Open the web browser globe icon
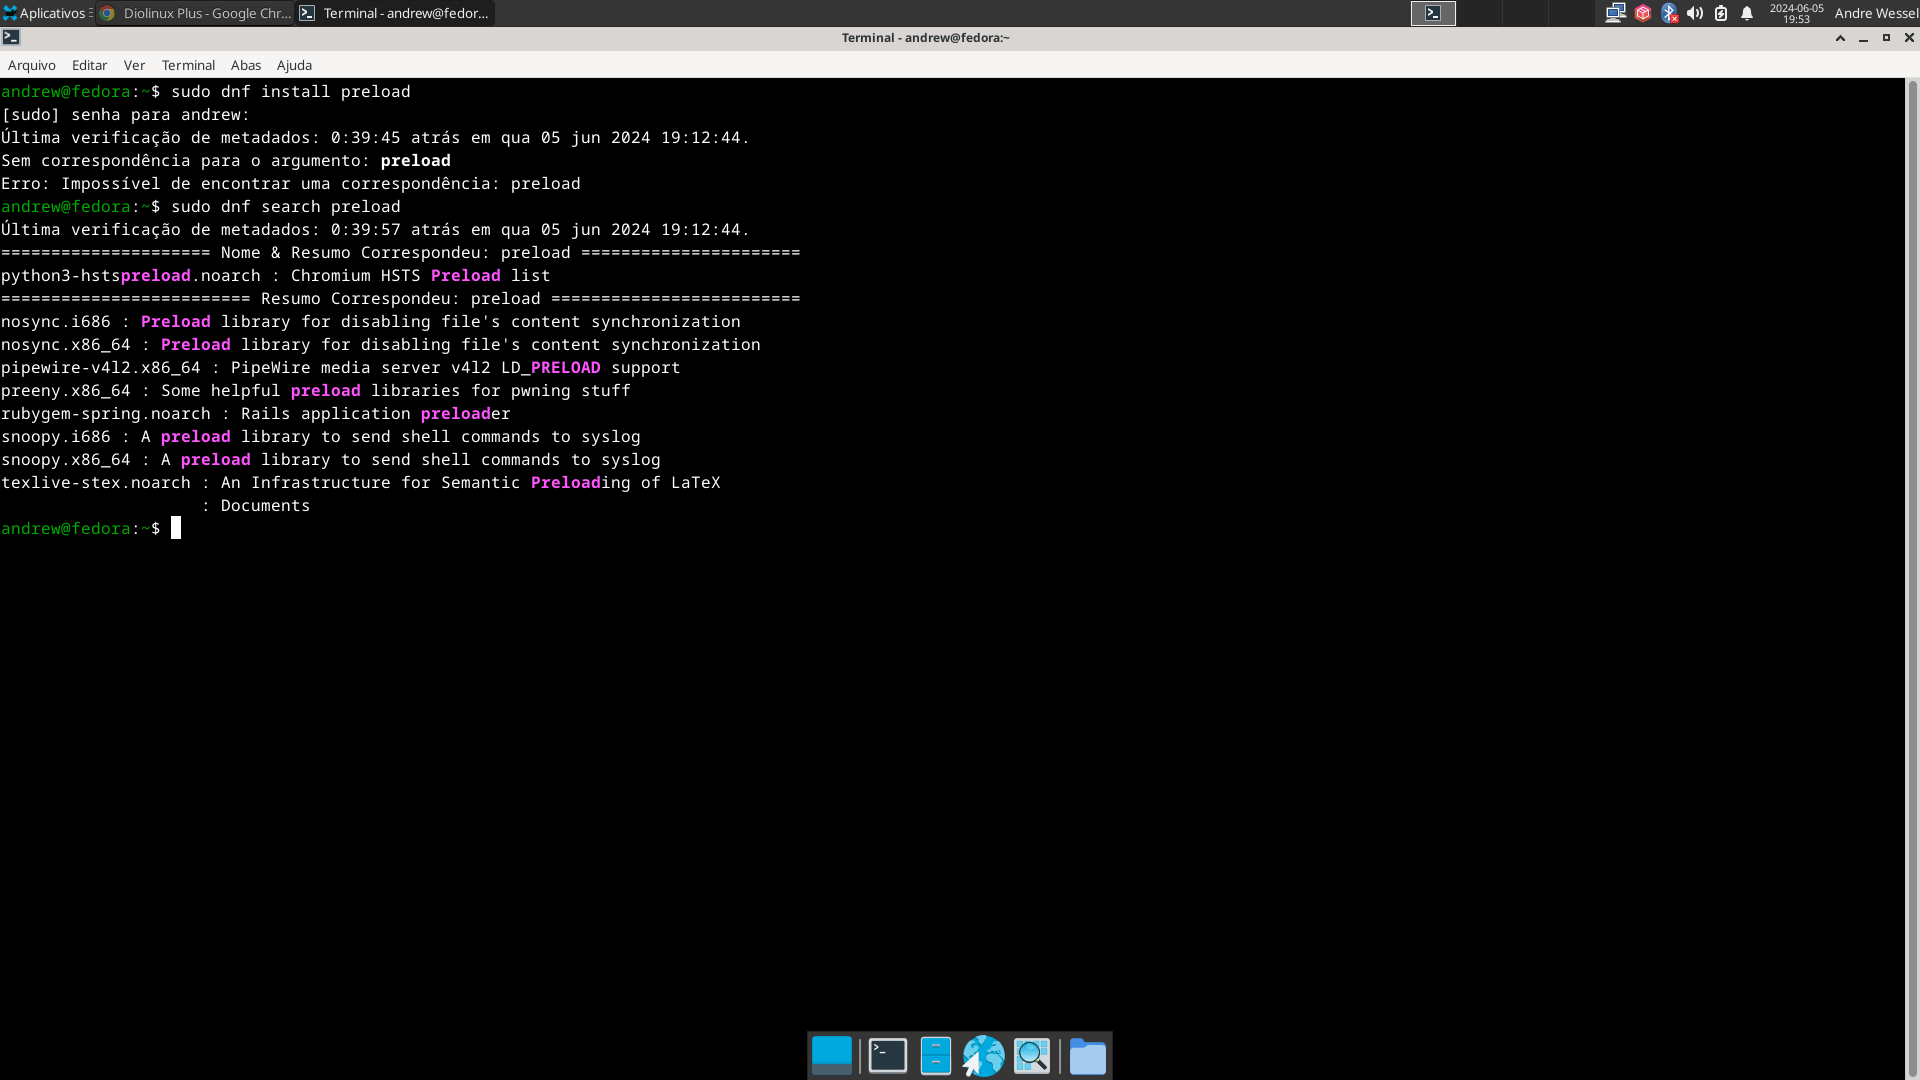1920x1080 pixels. tap(983, 1056)
